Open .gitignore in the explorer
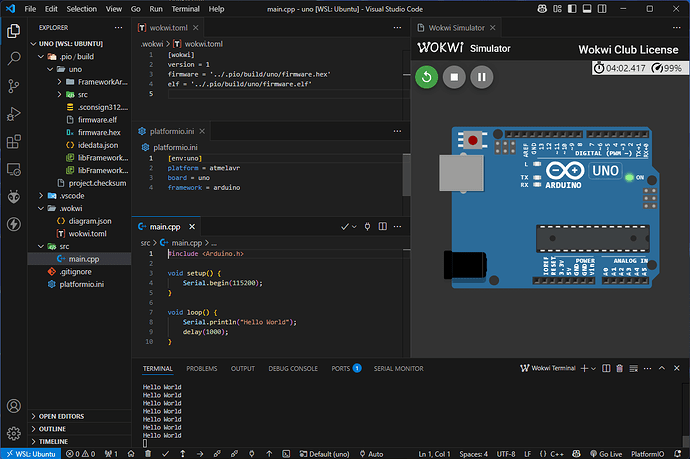Image resolution: width=690 pixels, height=459 pixels. pos(80,272)
